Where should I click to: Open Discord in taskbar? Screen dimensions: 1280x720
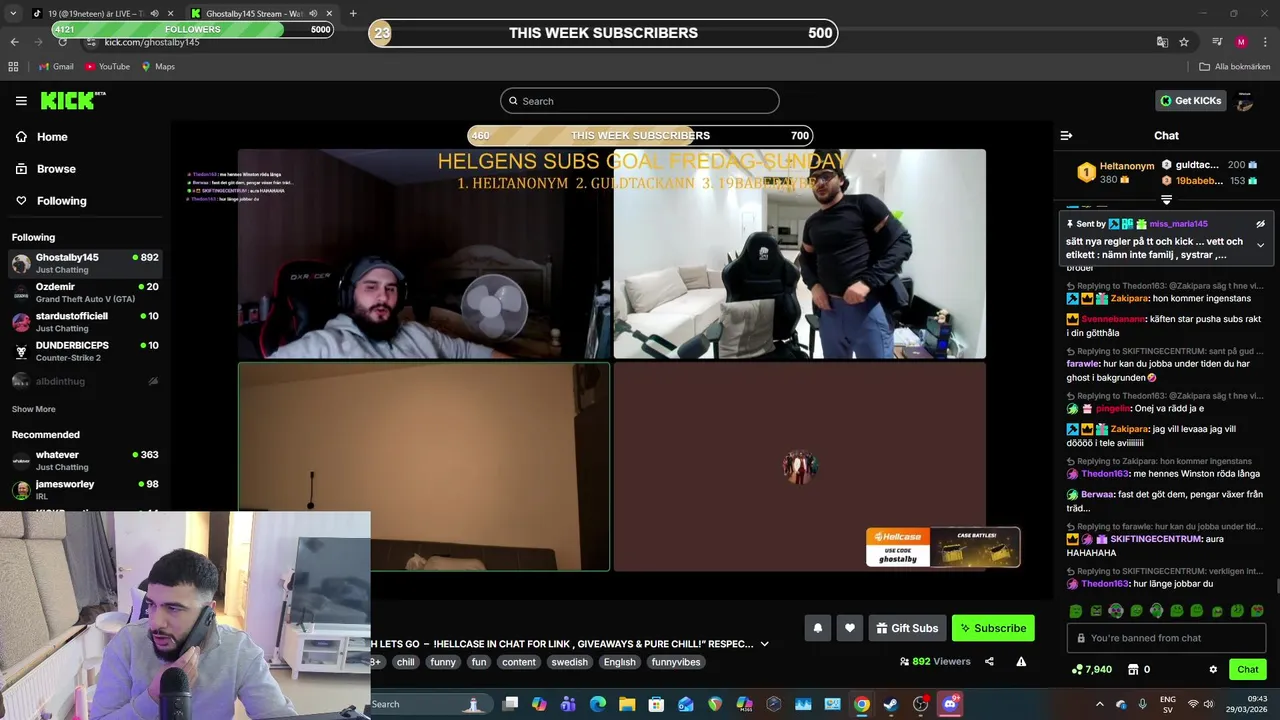point(950,704)
